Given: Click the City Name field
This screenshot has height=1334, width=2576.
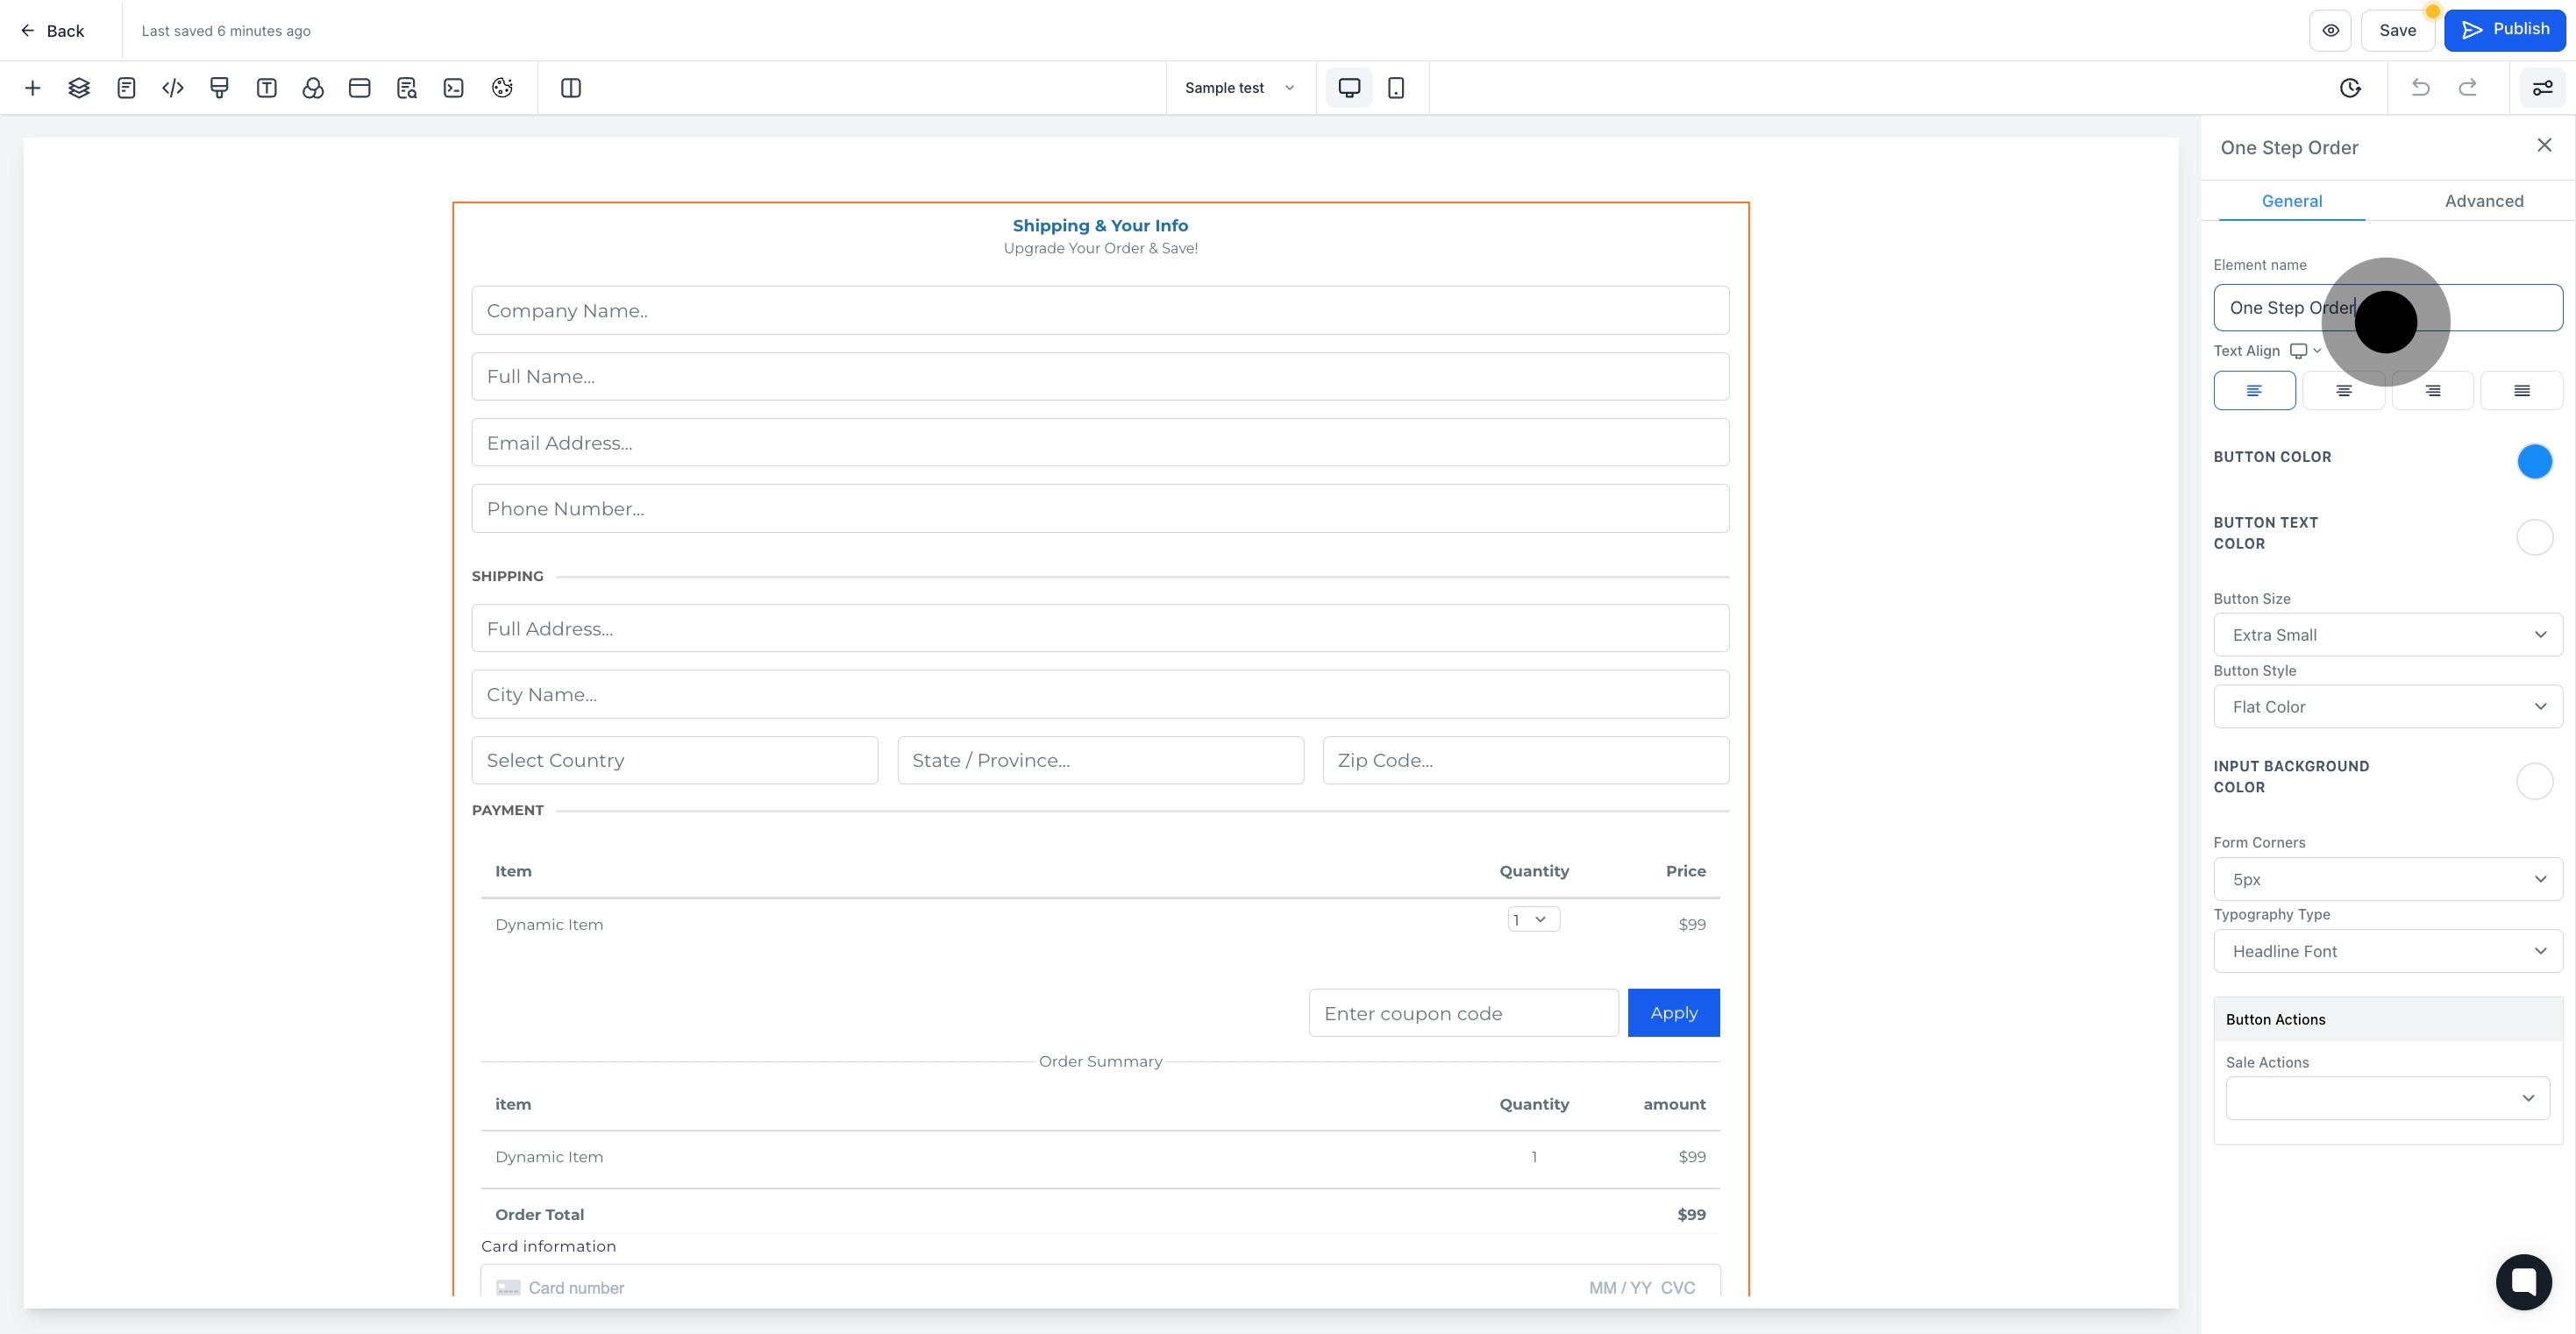Looking at the screenshot, I should (1100, 694).
